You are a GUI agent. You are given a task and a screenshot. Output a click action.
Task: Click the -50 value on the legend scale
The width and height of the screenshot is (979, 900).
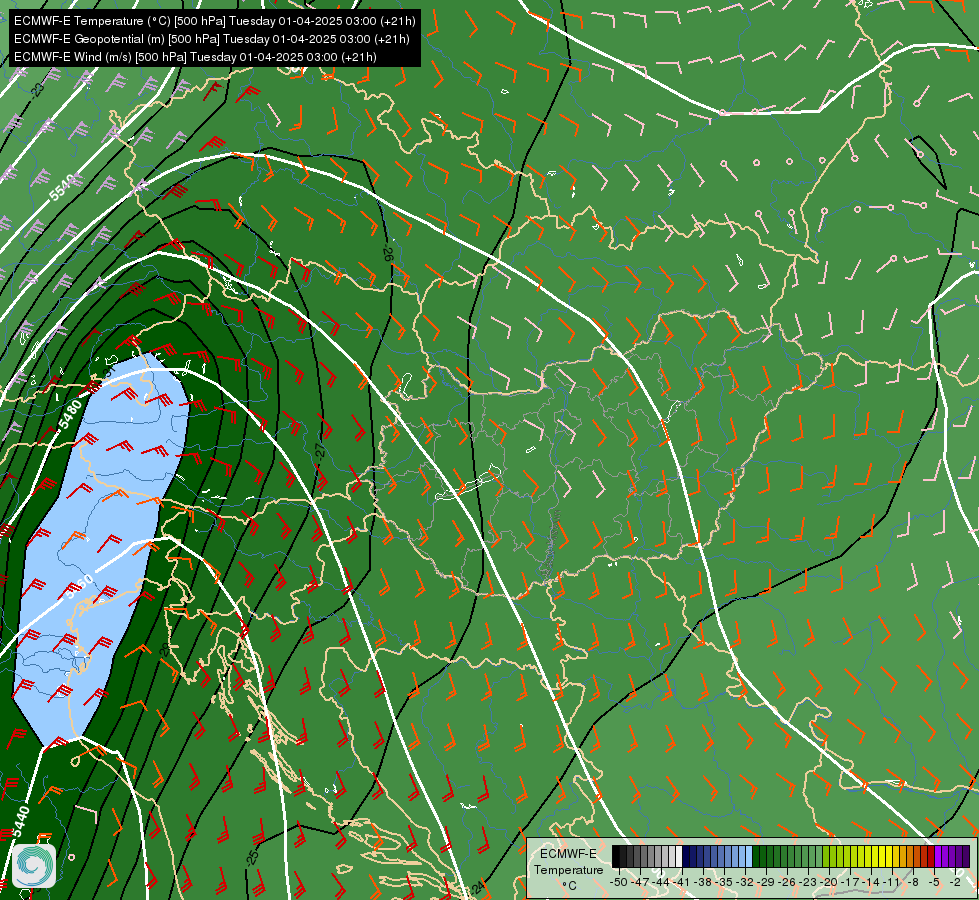tap(619, 883)
